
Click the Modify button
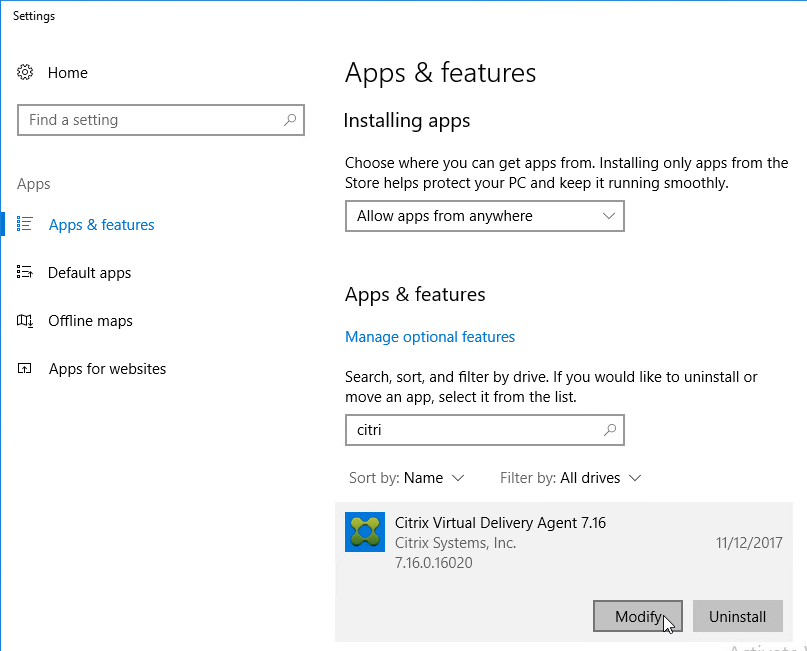coord(638,616)
